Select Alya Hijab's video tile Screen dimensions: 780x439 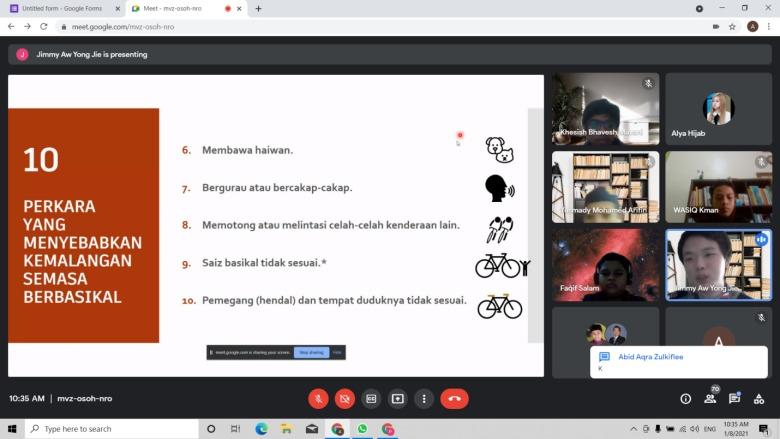click(718, 109)
